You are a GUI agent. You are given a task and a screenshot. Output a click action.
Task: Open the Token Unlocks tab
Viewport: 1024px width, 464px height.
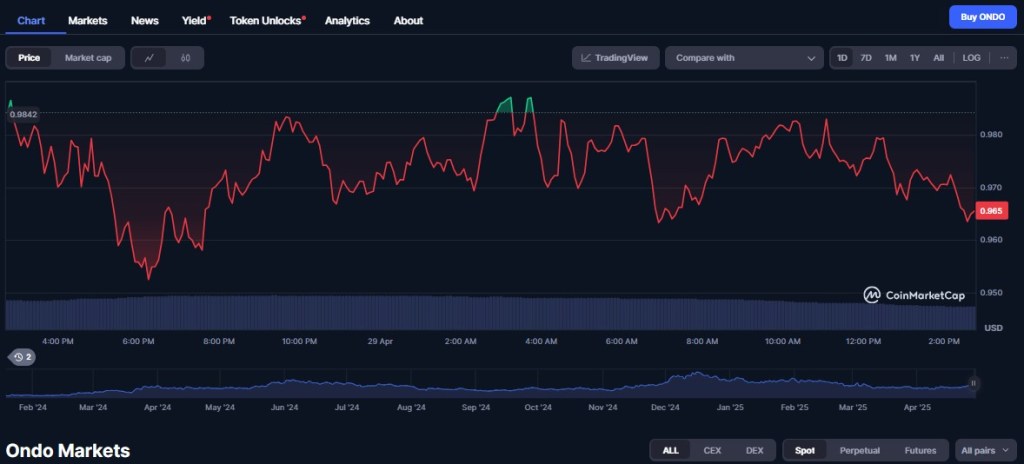(x=267, y=20)
